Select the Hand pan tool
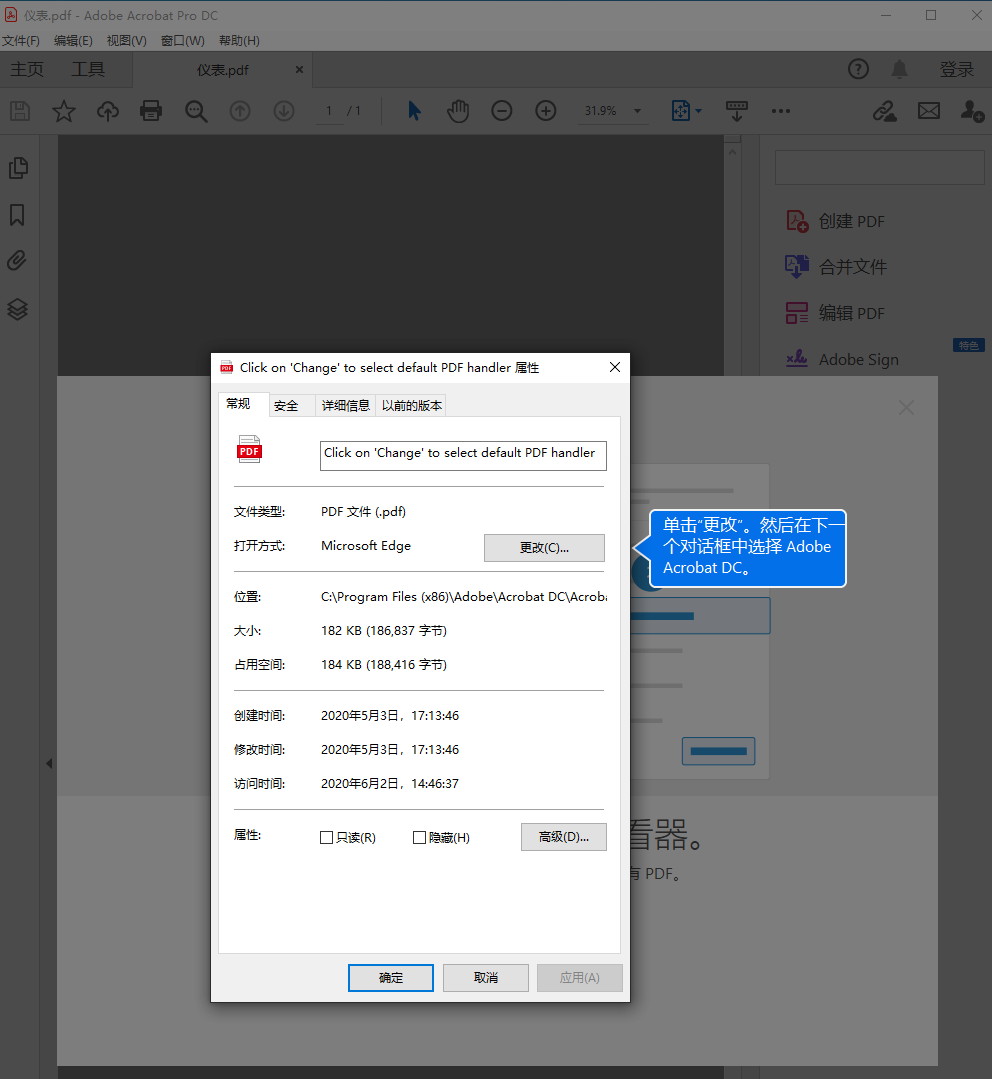 [458, 111]
